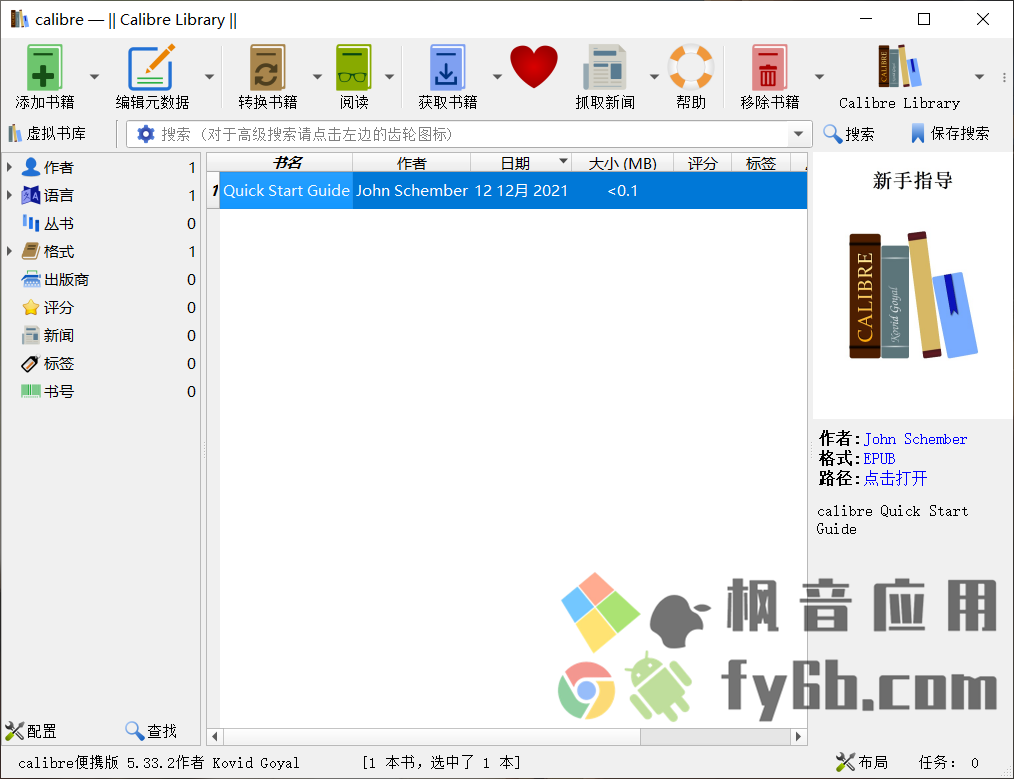Open Fetch news (抓取新闻) icon
1014x779 pixels.
coord(605,68)
